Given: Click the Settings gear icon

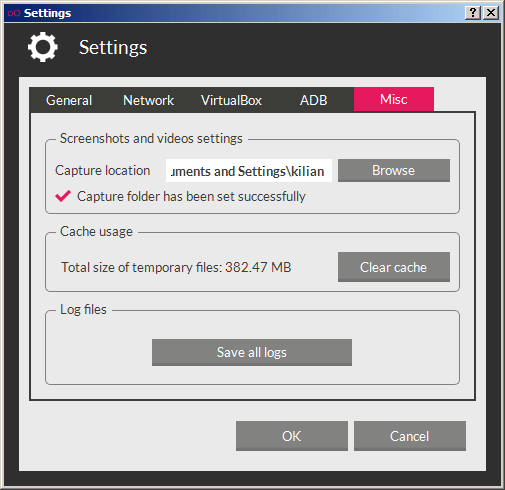Looking at the screenshot, I should [43, 47].
